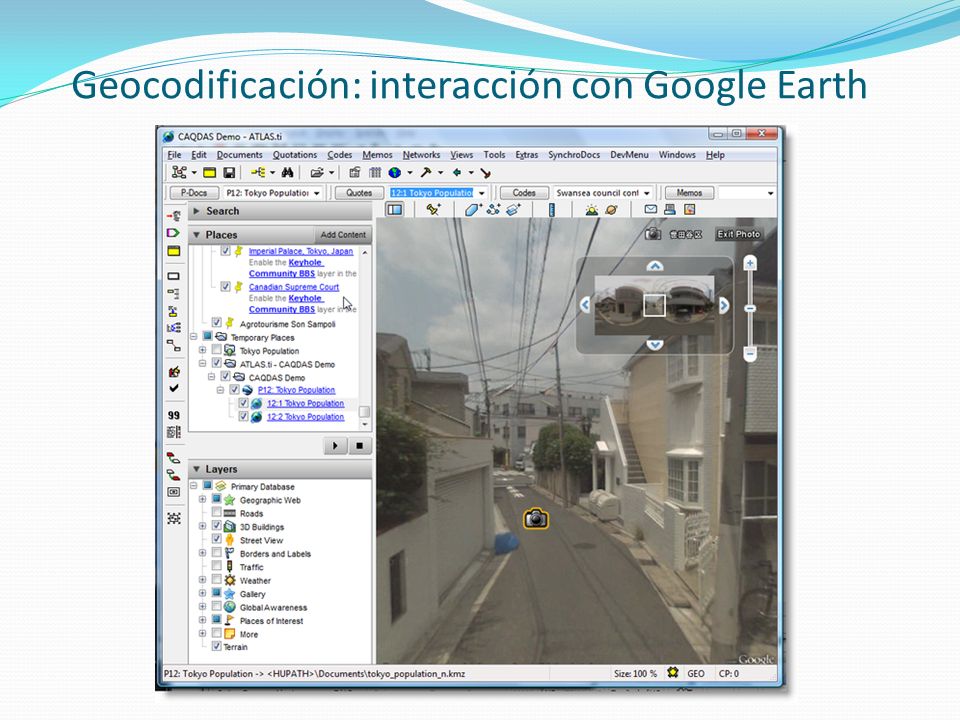Click the email envelope icon
This screenshot has width=960, height=720.
coord(651,209)
